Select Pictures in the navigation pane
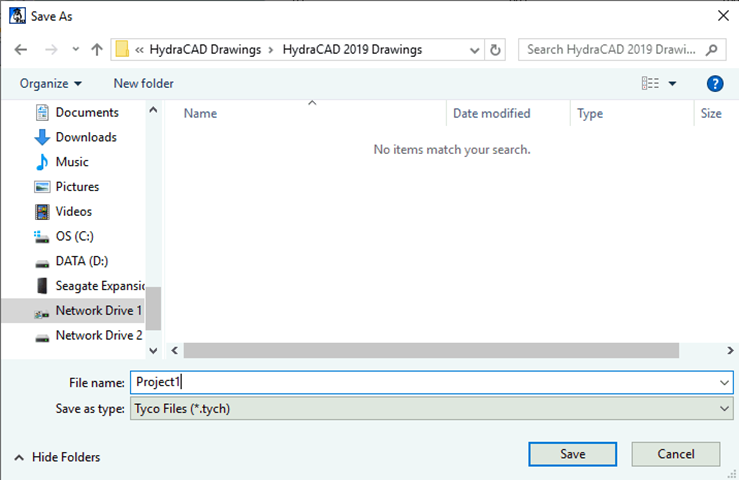Image resolution: width=739 pixels, height=480 pixels. tap(77, 187)
